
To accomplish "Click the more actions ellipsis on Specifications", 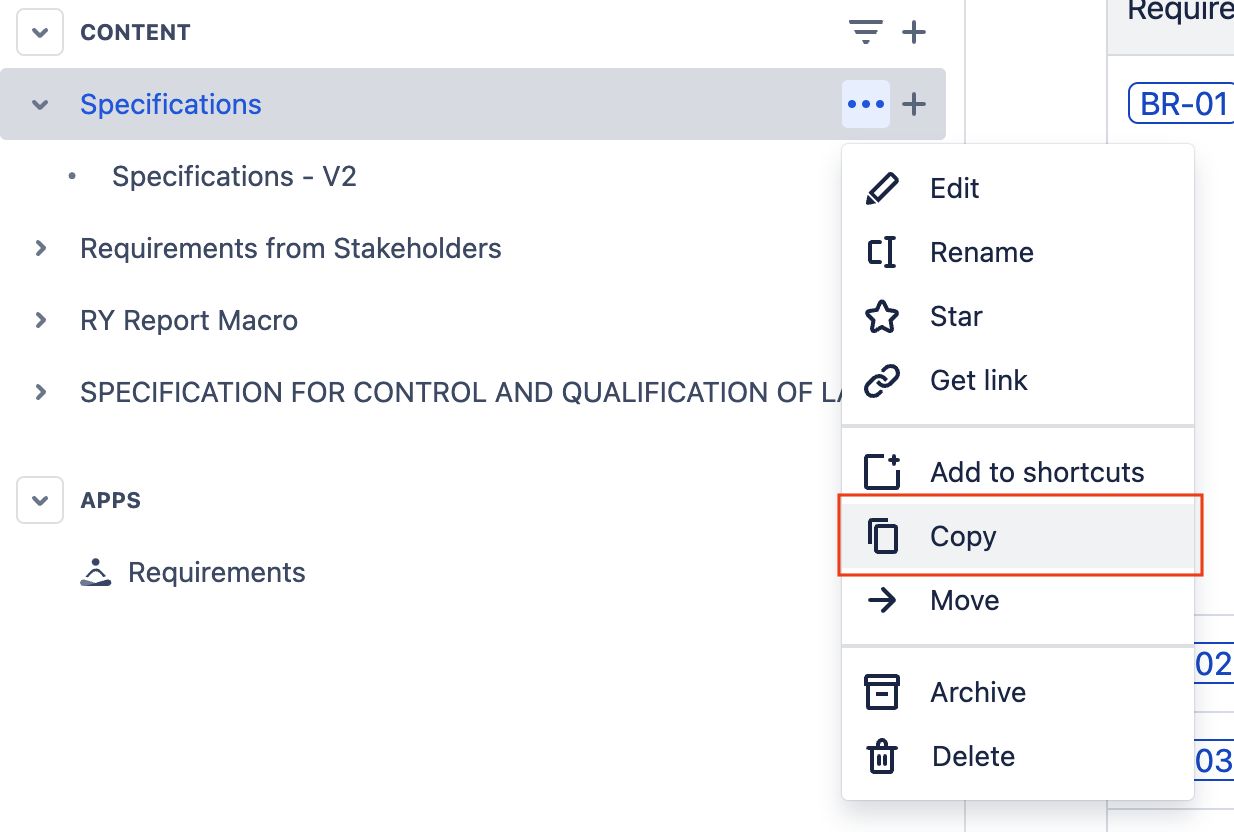I will (x=865, y=104).
